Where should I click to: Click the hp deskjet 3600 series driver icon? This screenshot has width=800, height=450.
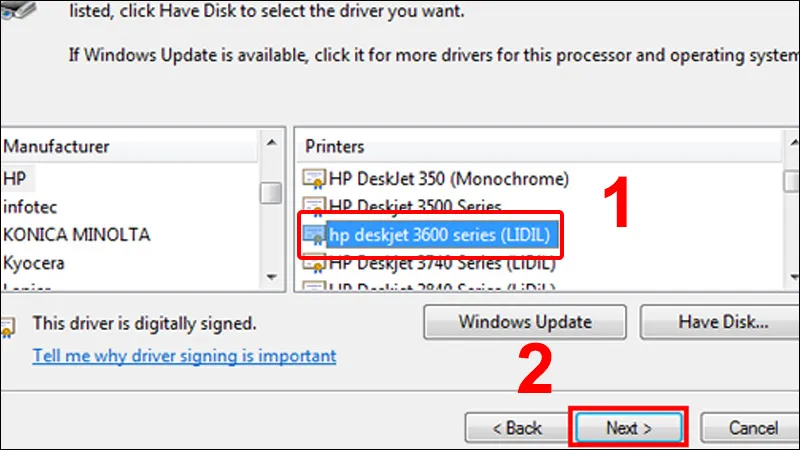click(x=315, y=235)
